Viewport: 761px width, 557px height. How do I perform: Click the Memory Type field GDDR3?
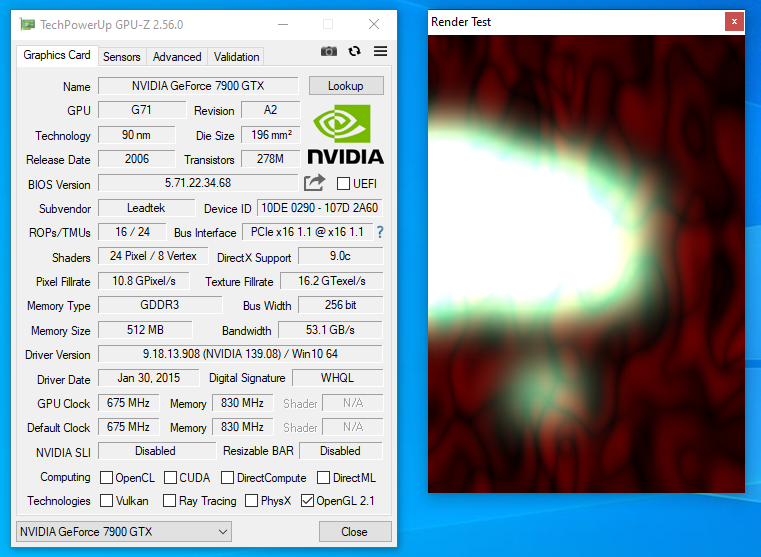tap(160, 305)
